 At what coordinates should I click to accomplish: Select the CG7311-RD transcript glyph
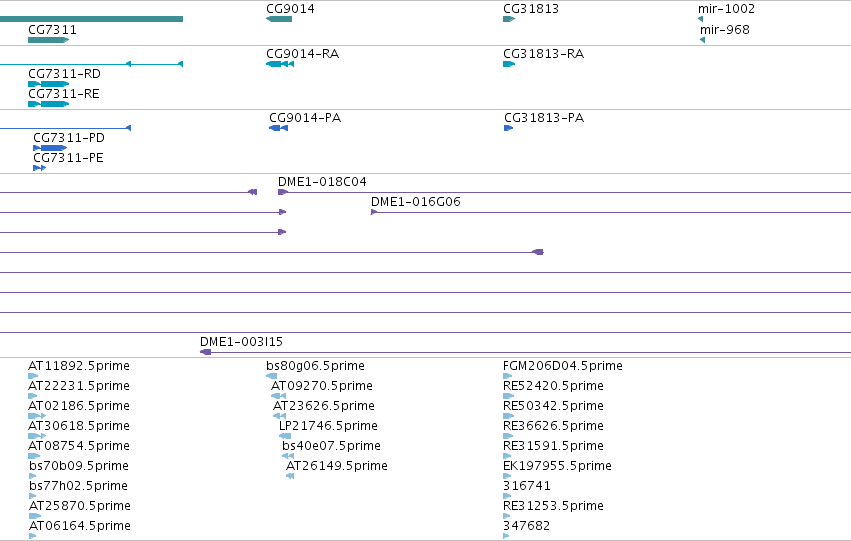click(48, 84)
